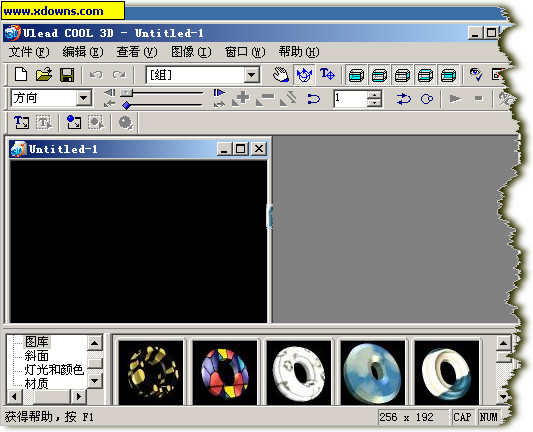533x432 pixels.
Task: Toggle the fourth face-selection box icon
Action: coord(425,75)
